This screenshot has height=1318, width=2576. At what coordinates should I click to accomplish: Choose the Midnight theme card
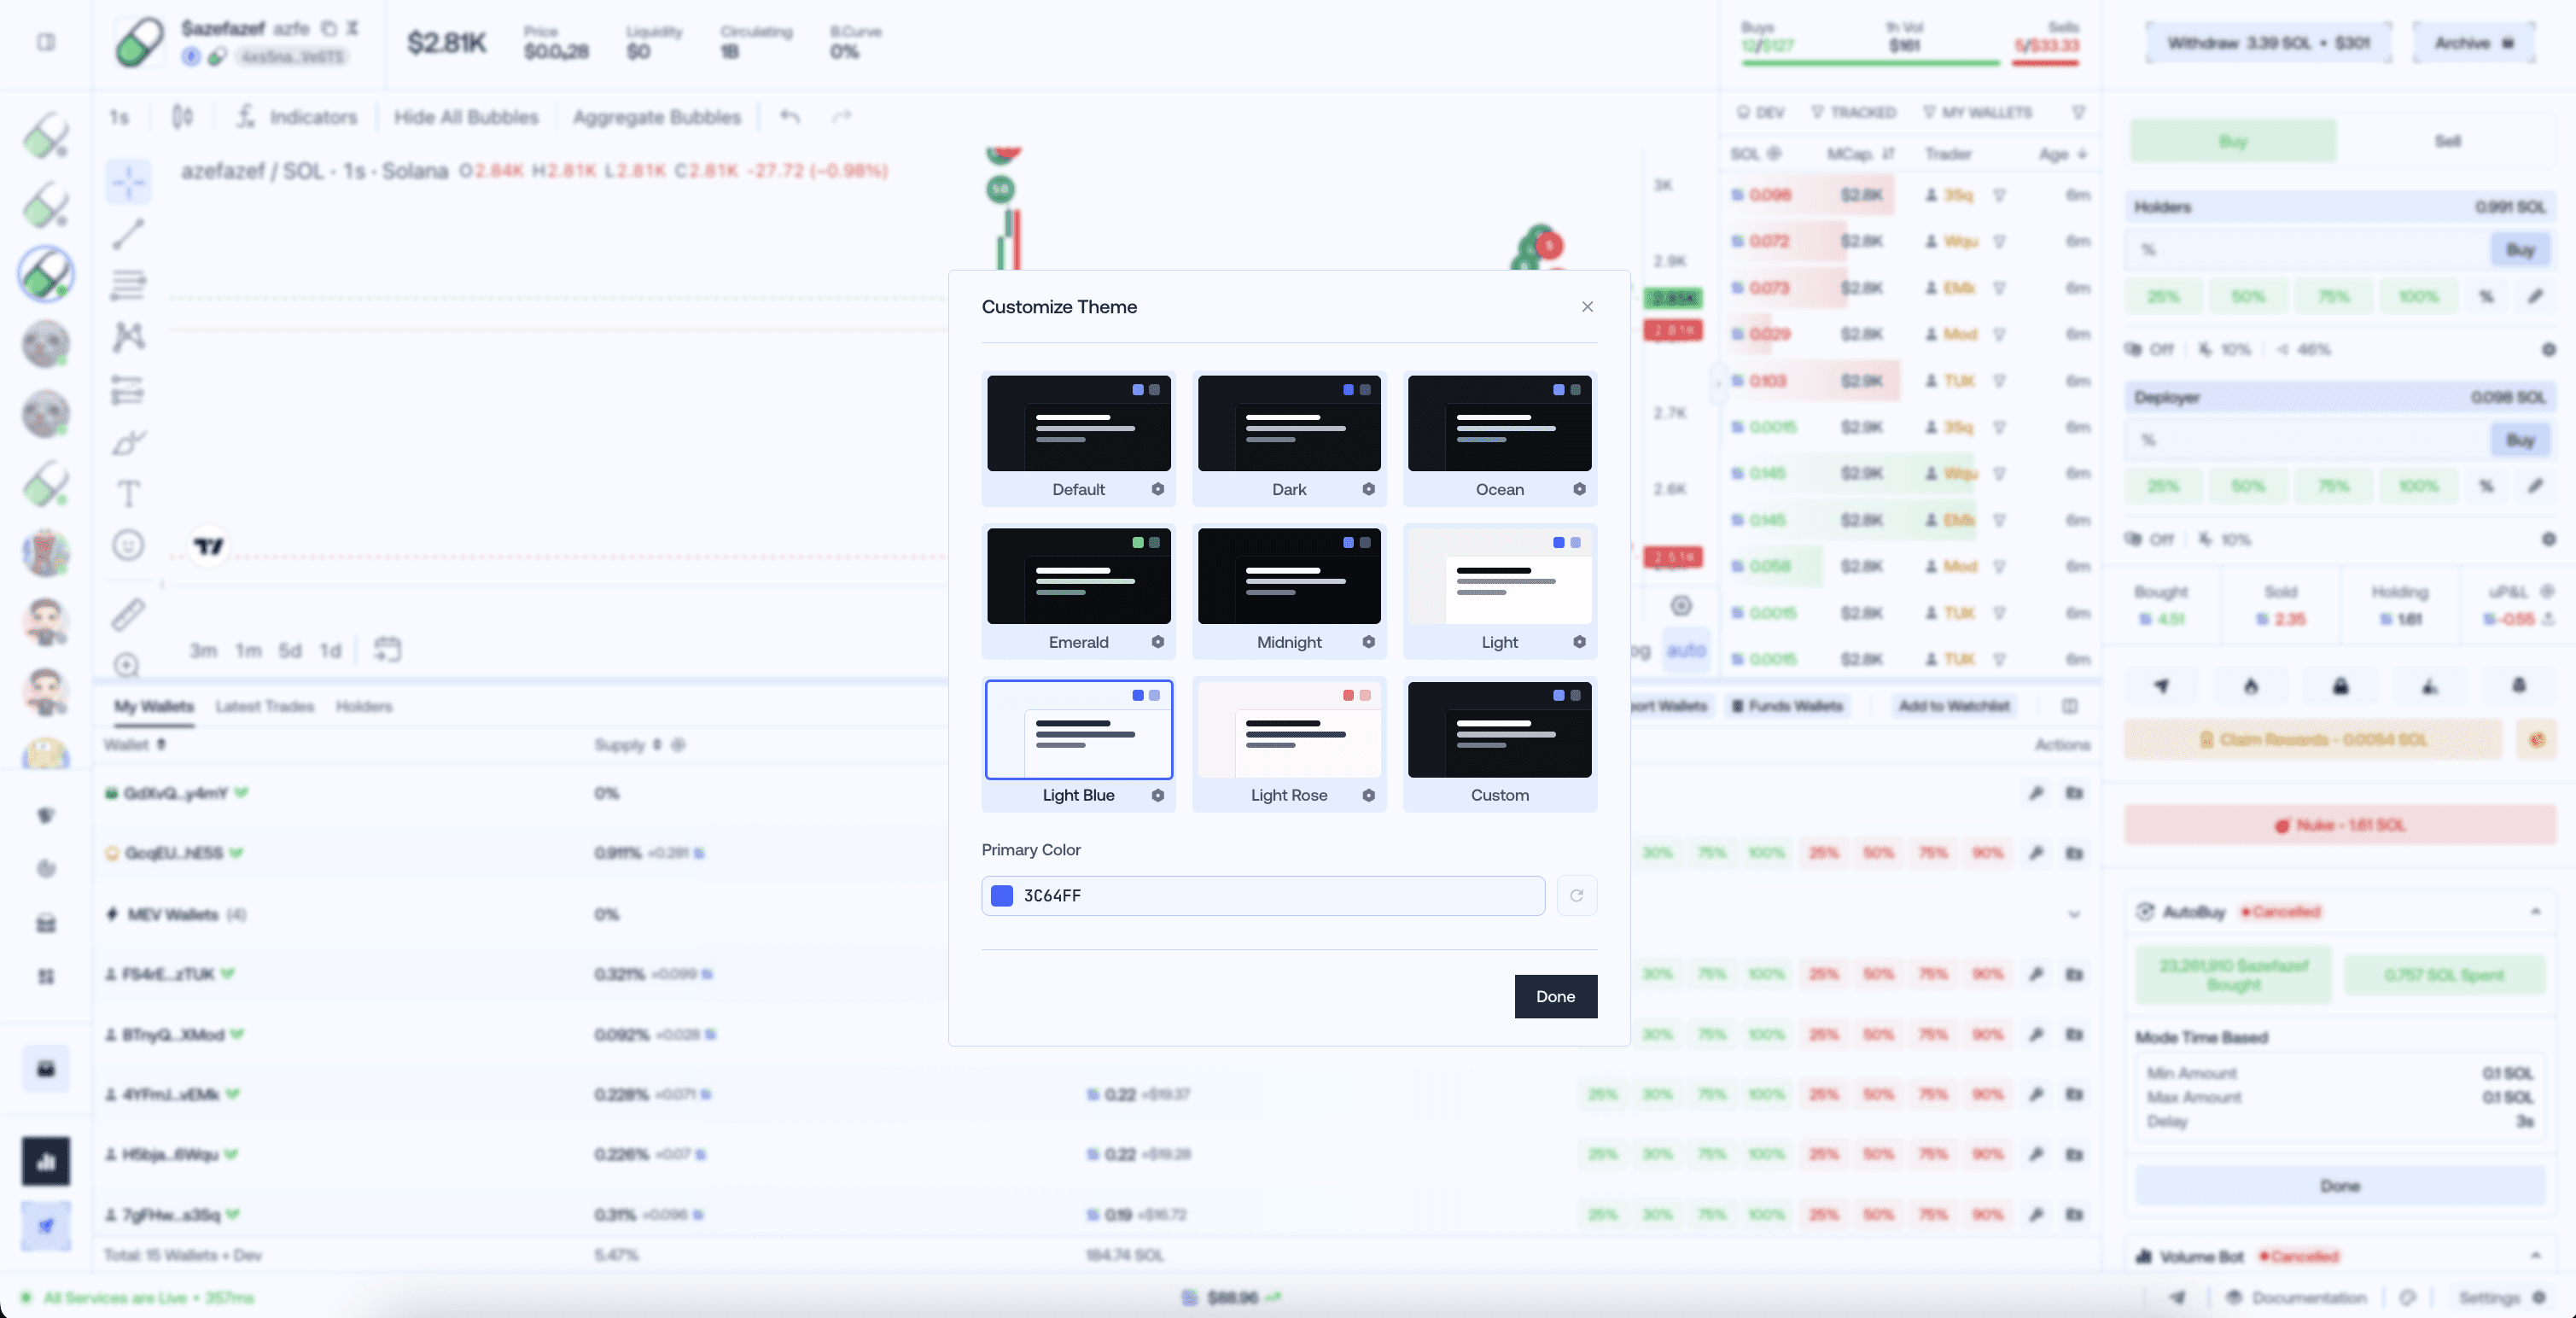pyautogui.click(x=1288, y=576)
